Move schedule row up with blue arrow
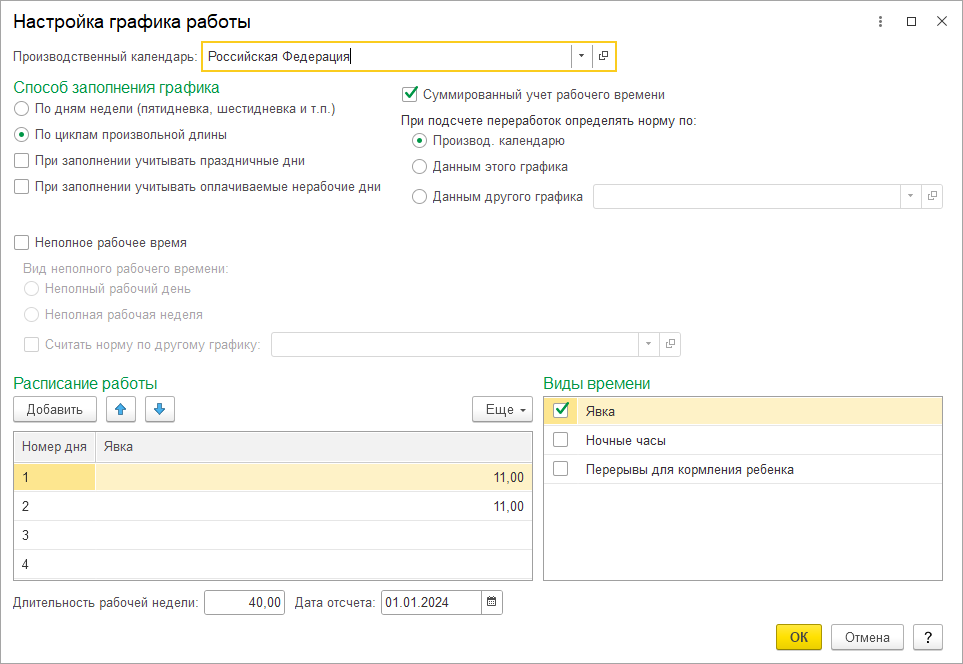 [120, 409]
